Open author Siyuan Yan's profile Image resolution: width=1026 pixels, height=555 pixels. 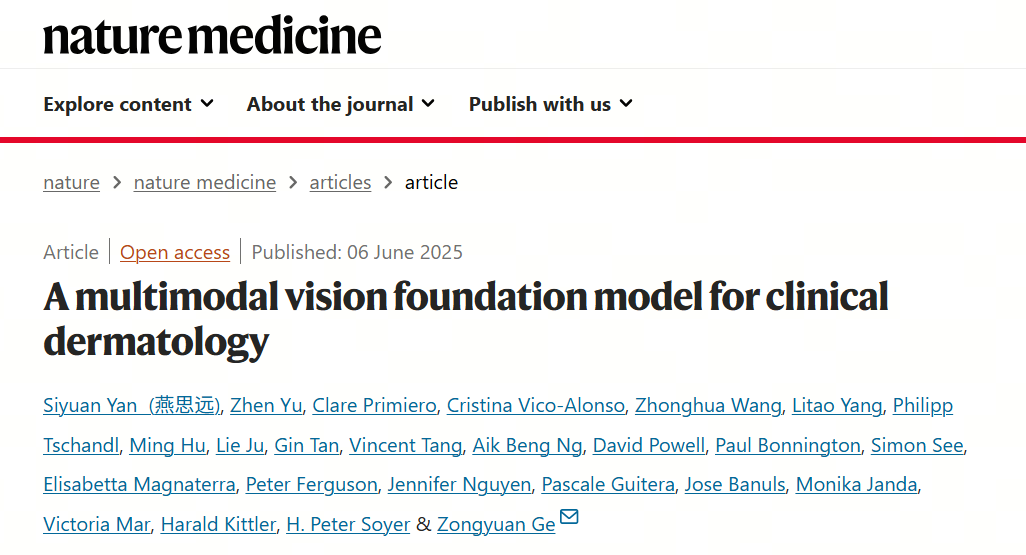click(x=132, y=405)
